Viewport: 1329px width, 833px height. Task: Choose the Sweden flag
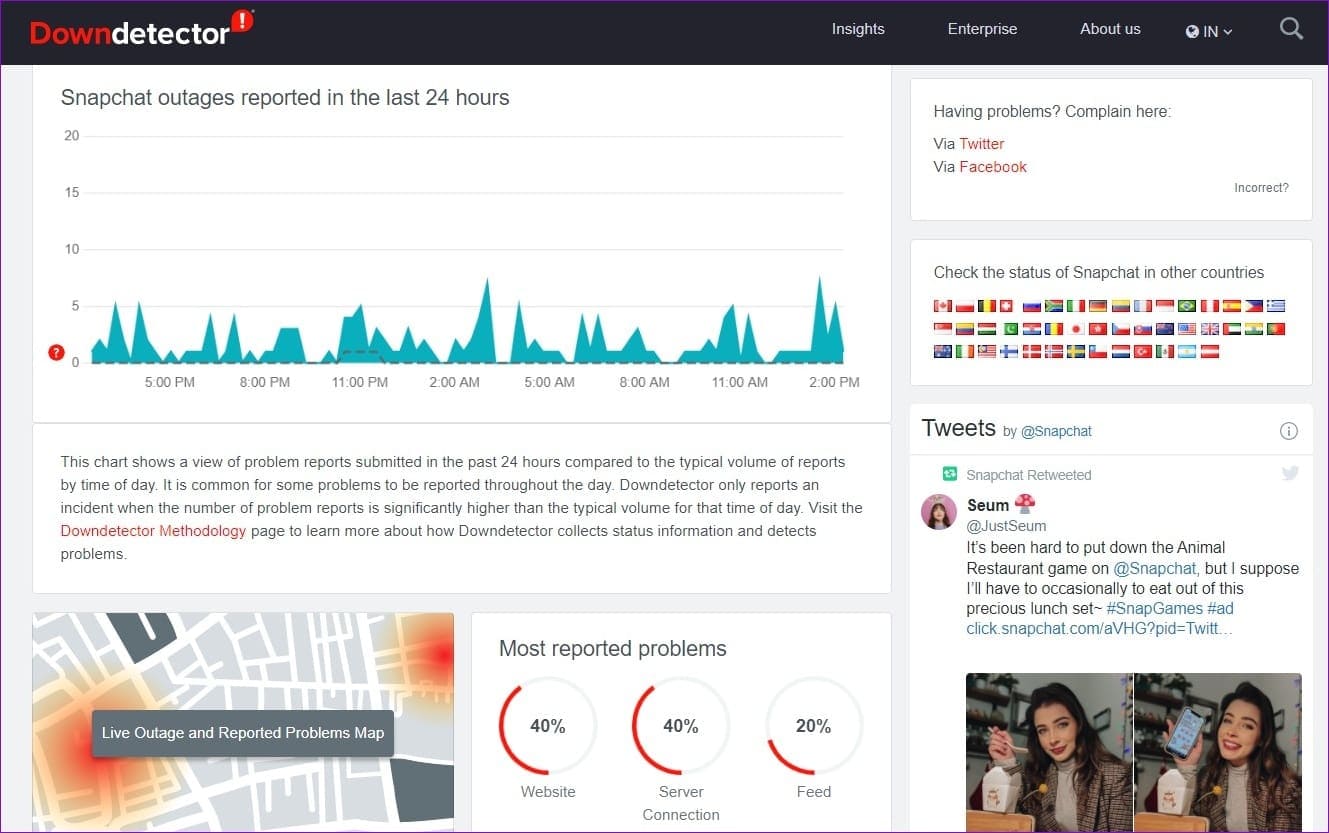click(1076, 352)
